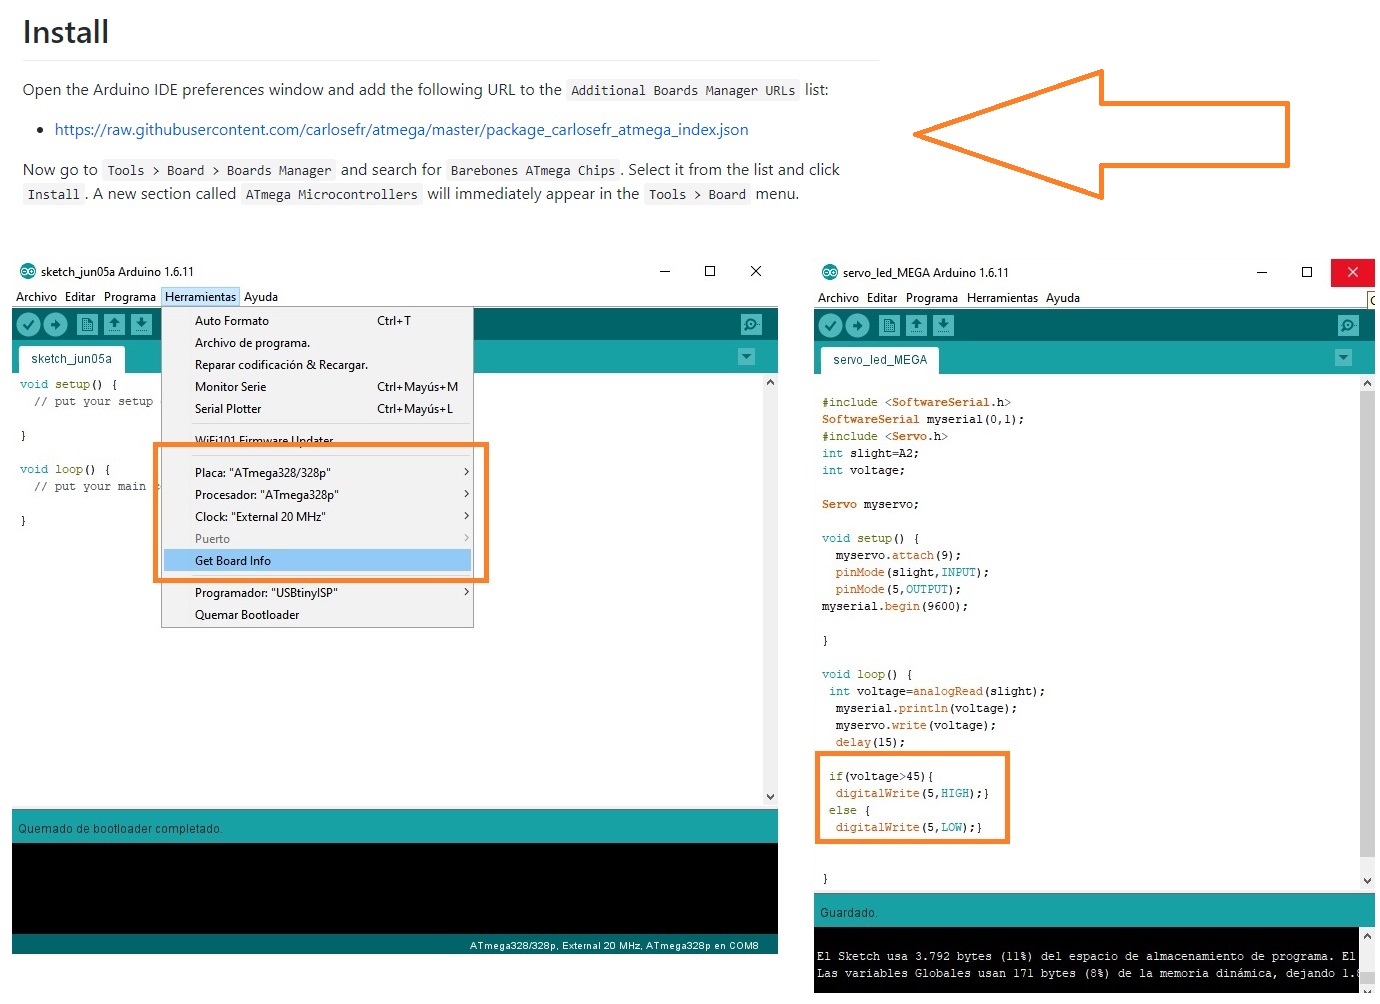The image size is (1380, 1004).
Task: Maximize the sketch_jun05a window
Action: coord(710,271)
